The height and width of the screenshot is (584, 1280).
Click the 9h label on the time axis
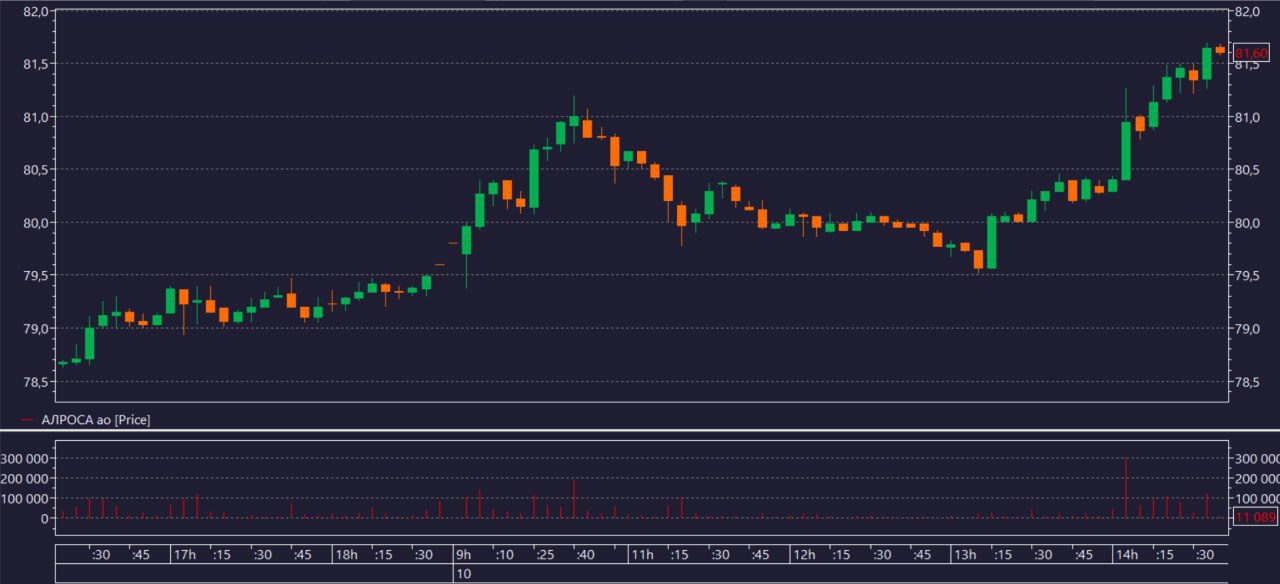[464, 554]
